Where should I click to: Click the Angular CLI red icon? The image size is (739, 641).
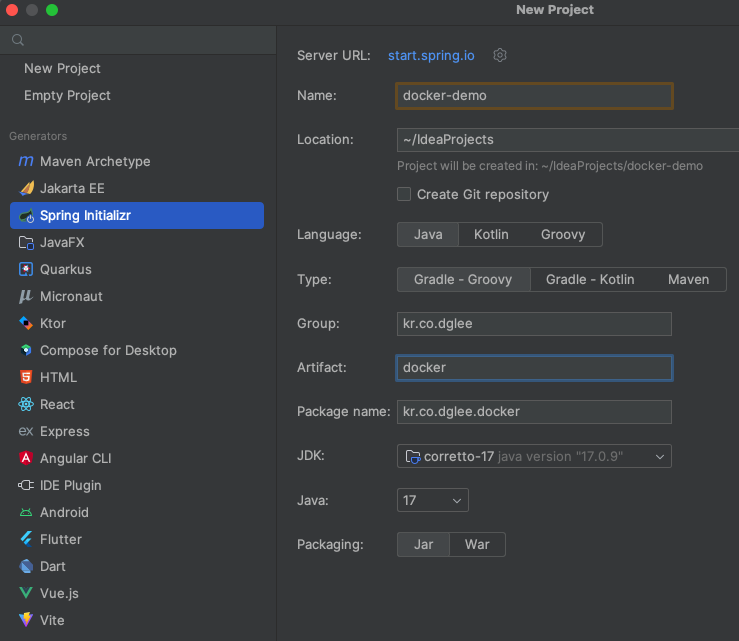(x=26, y=458)
